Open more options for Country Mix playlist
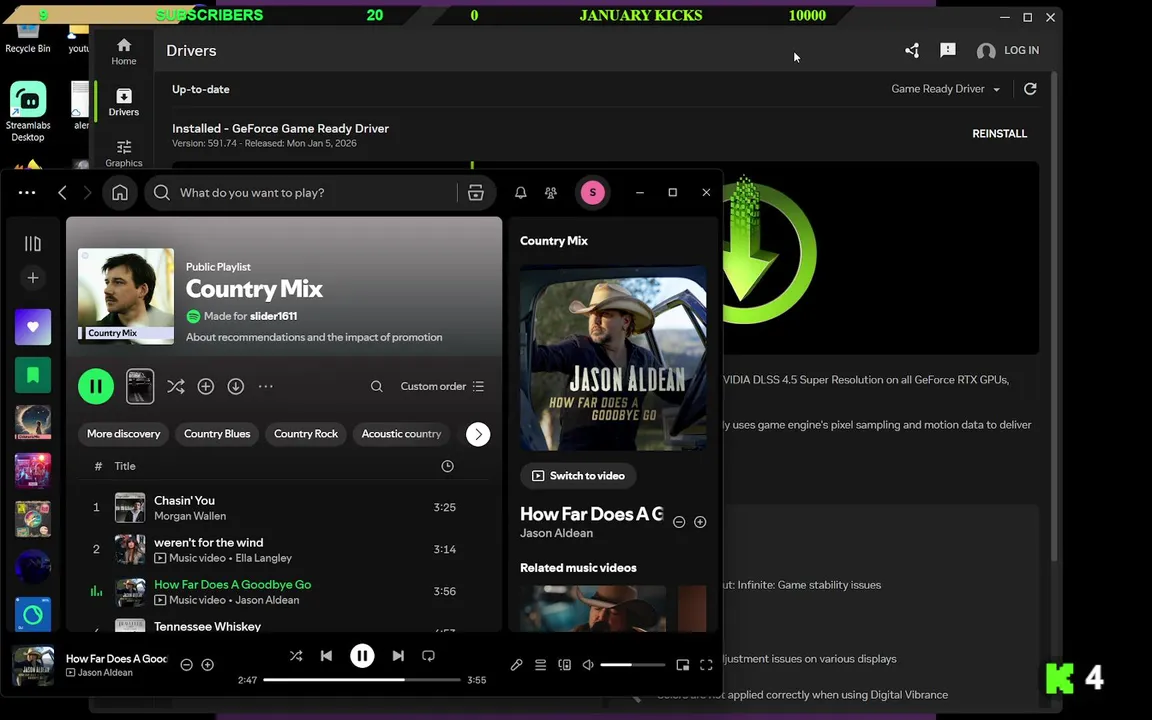 (x=266, y=386)
